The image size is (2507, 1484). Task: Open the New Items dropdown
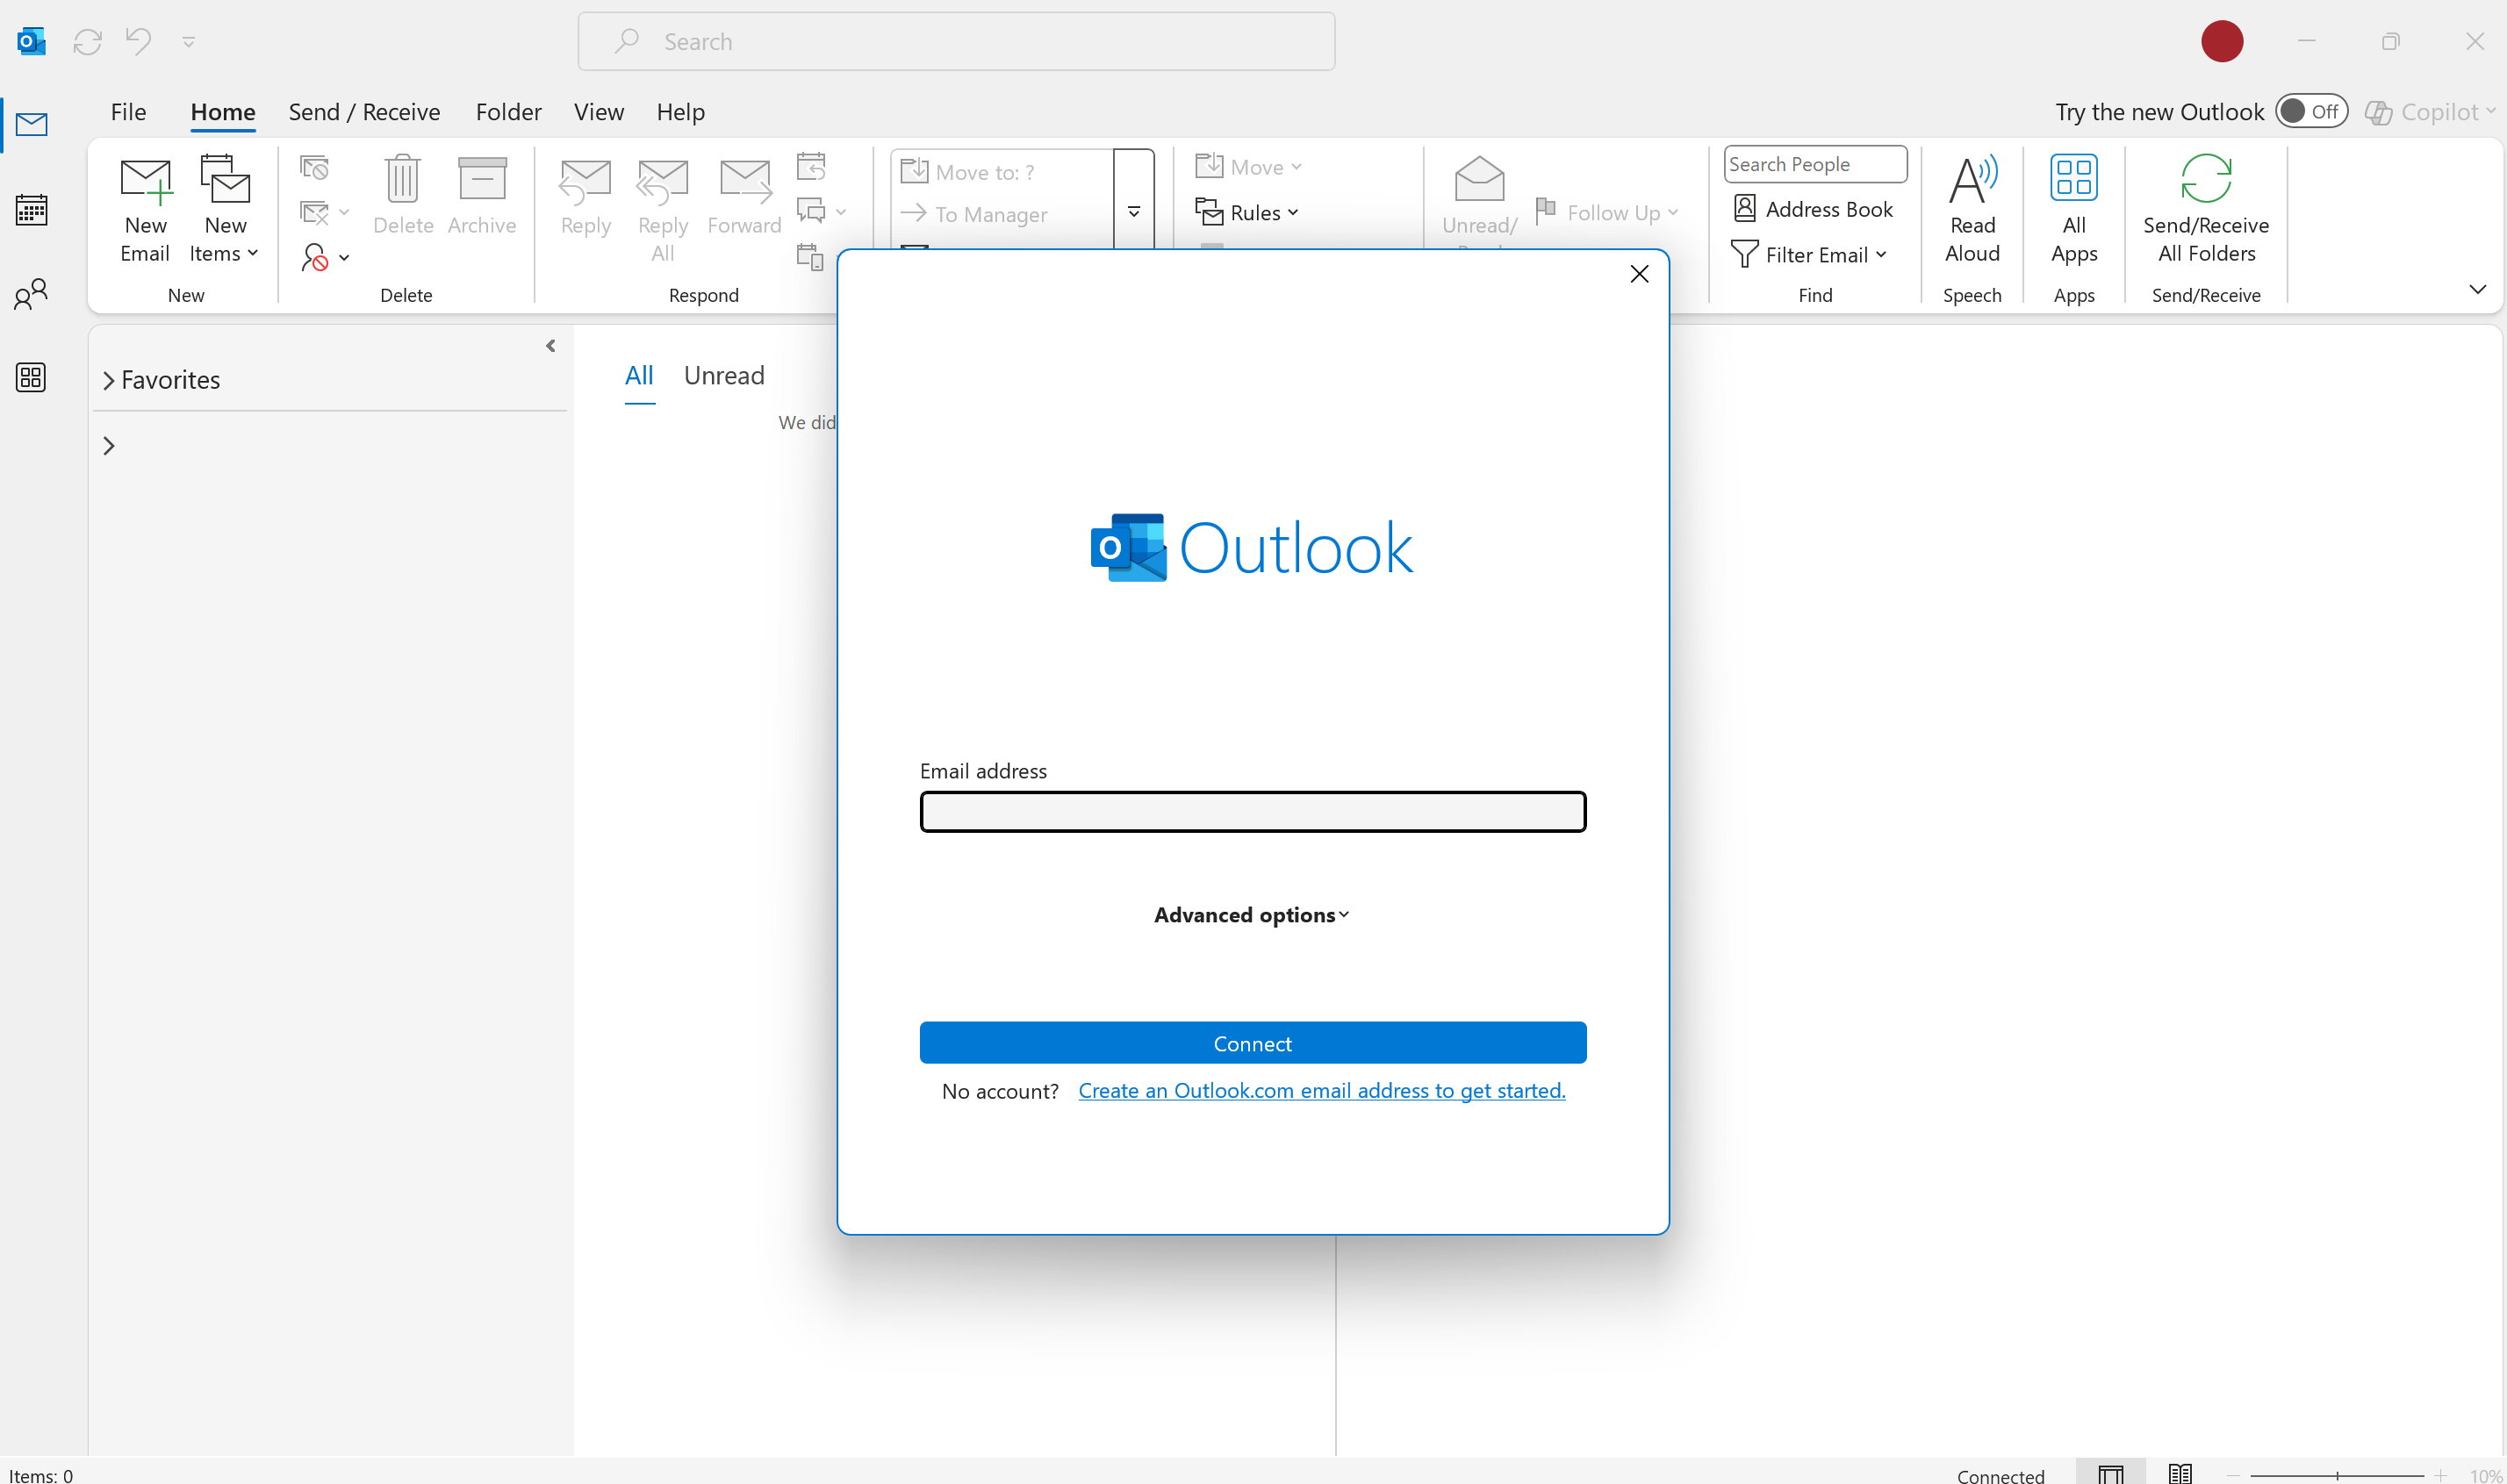225,210
